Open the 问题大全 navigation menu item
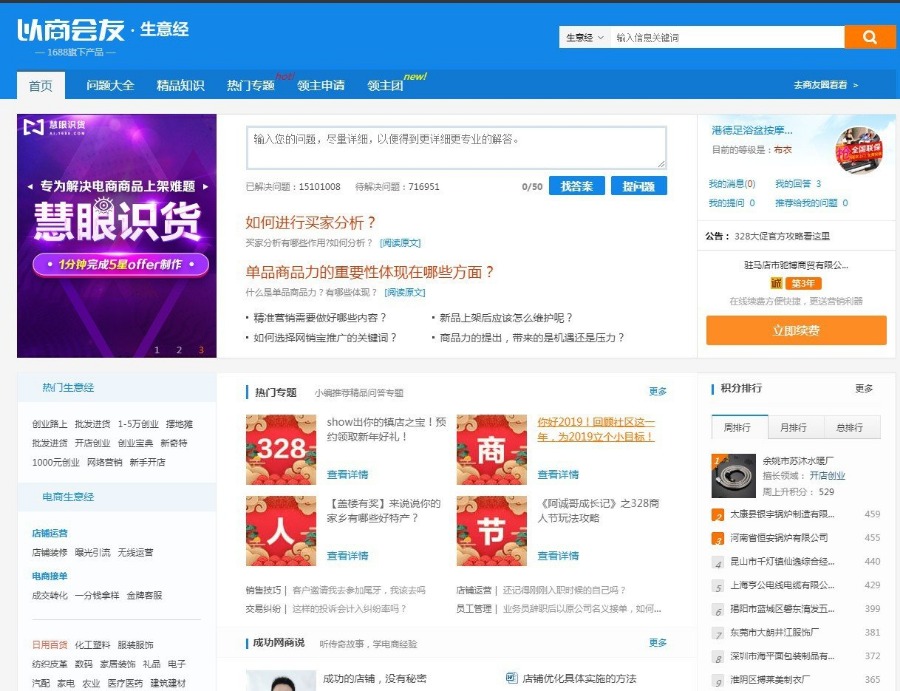The image size is (900, 691). [x=110, y=85]
